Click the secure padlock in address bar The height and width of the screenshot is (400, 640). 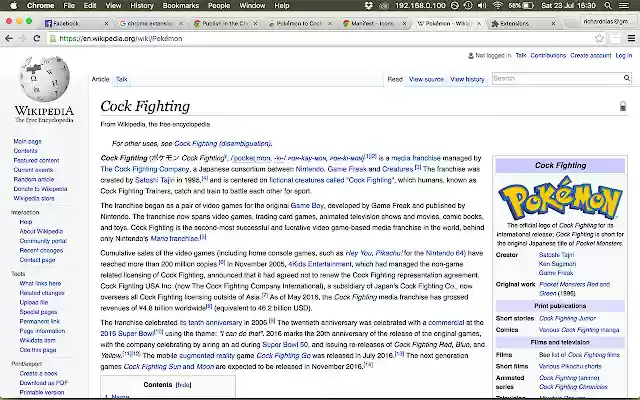52,38
